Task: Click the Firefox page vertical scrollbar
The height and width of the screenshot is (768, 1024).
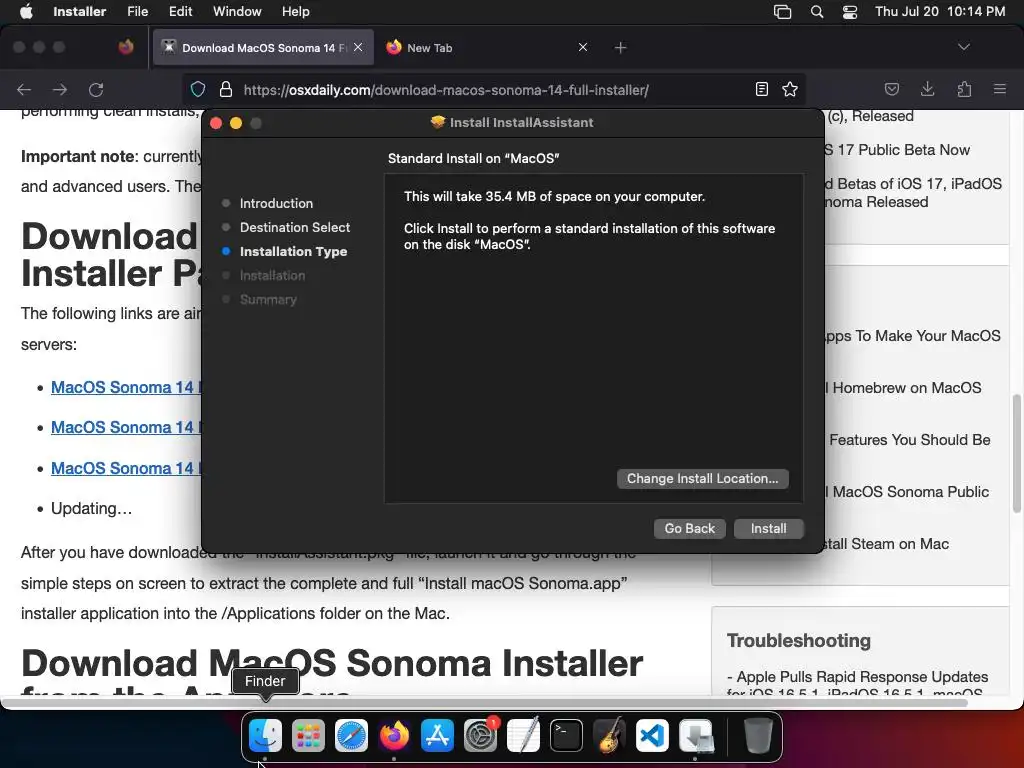Action: pyautogui.click(x=1017, y=454)
